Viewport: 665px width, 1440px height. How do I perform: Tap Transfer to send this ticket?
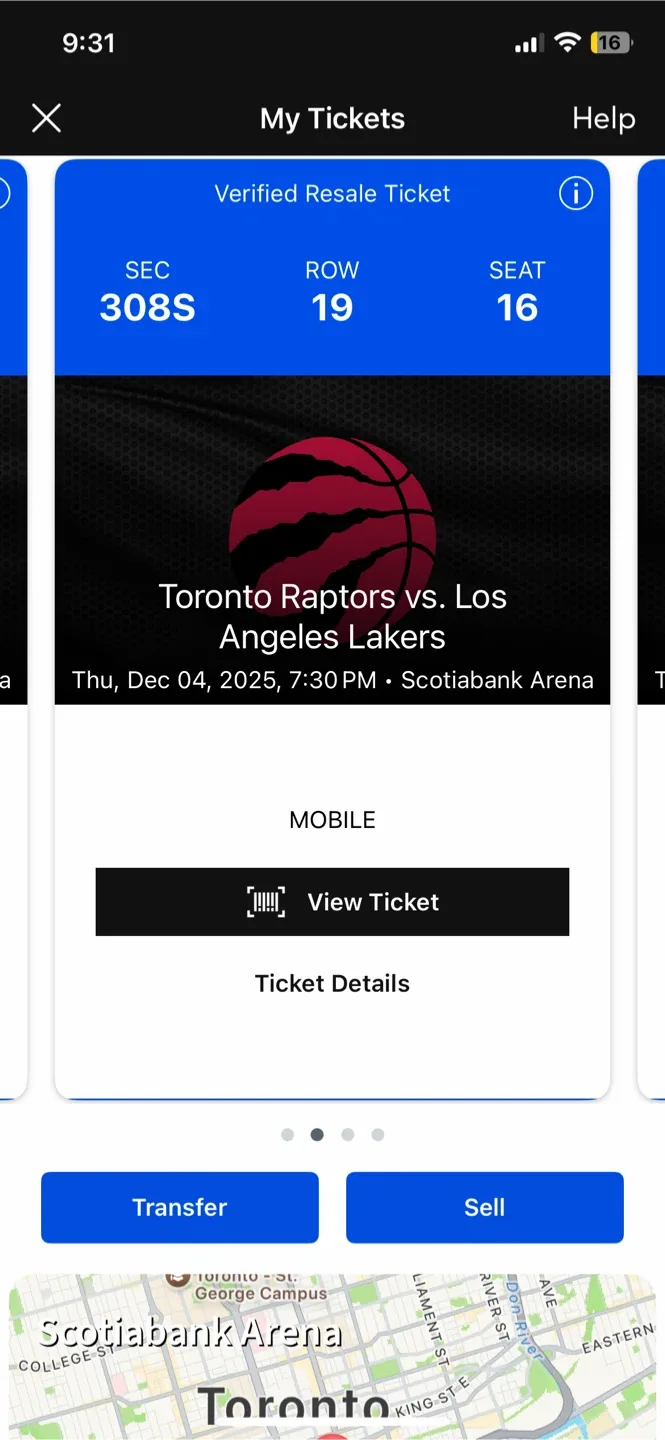(x=179, y=1207)
